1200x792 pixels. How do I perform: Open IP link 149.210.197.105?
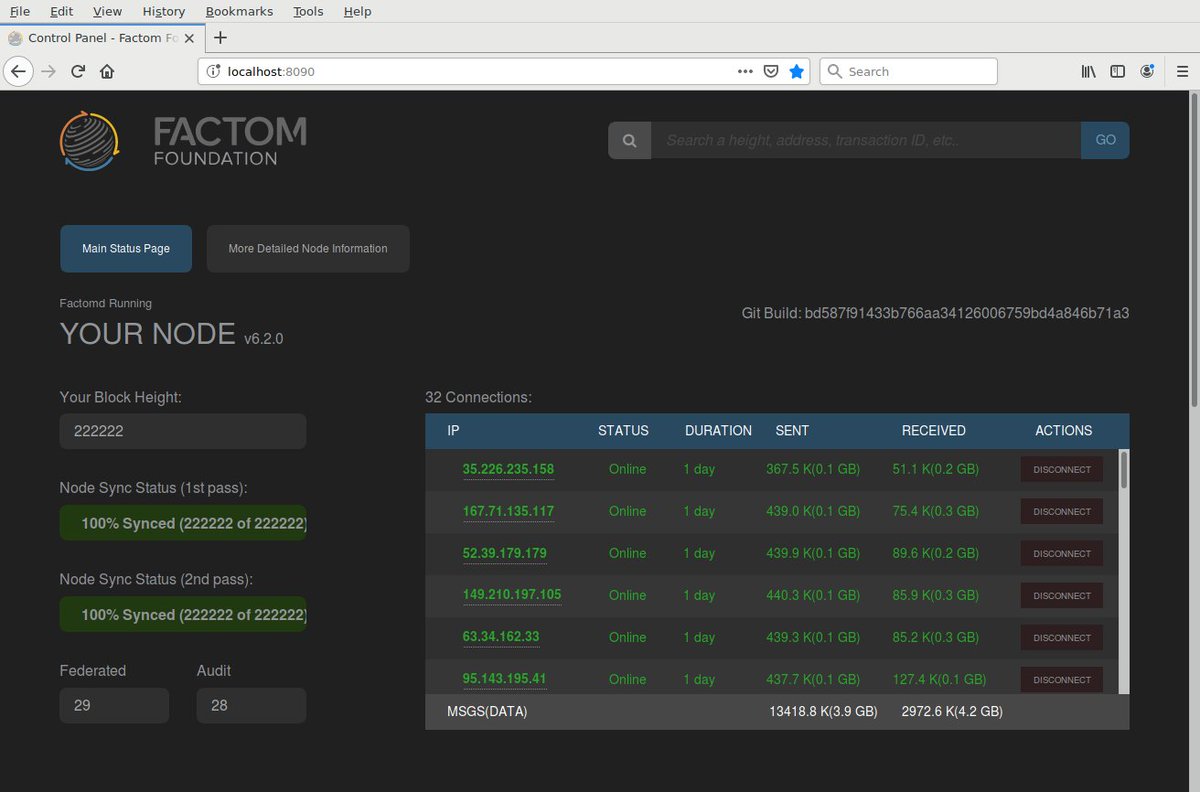pos(512,595)
